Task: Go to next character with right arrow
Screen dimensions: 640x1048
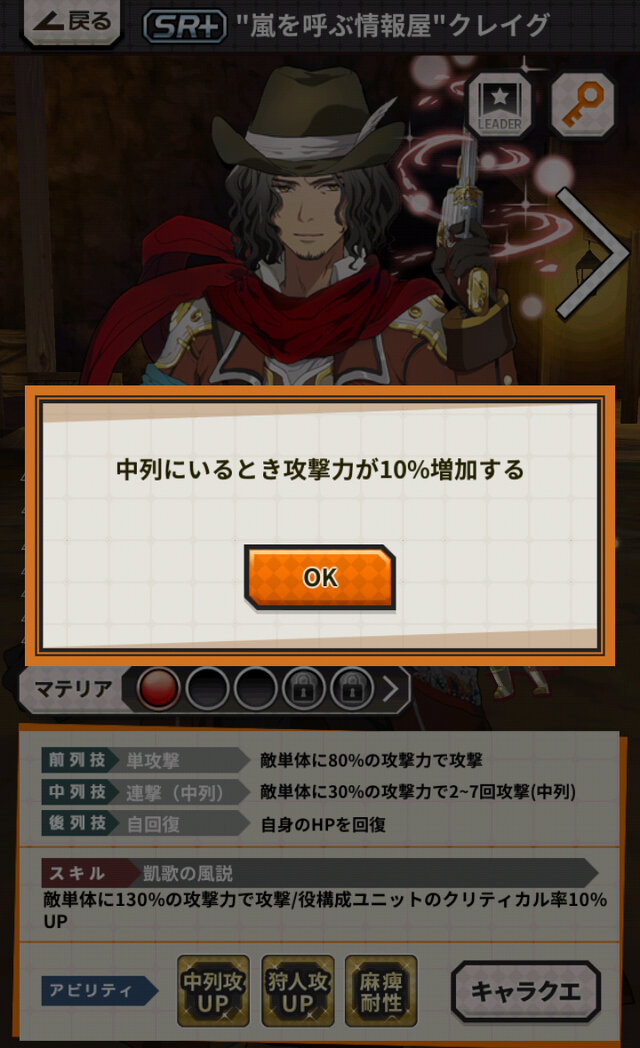Action: (x=593, y=253)
